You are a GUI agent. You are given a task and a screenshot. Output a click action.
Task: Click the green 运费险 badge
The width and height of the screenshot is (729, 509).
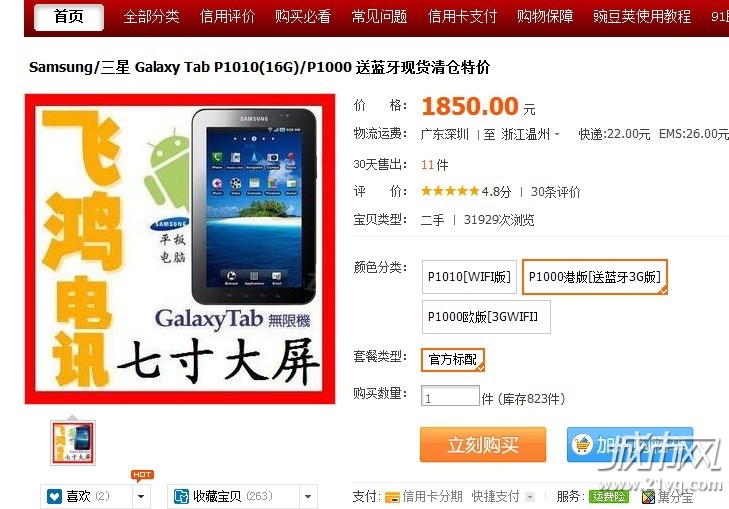coord(609,496)
